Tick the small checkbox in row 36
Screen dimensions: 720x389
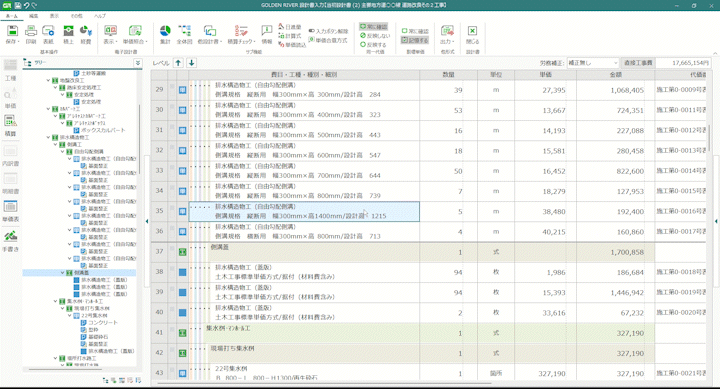point(172,227)
